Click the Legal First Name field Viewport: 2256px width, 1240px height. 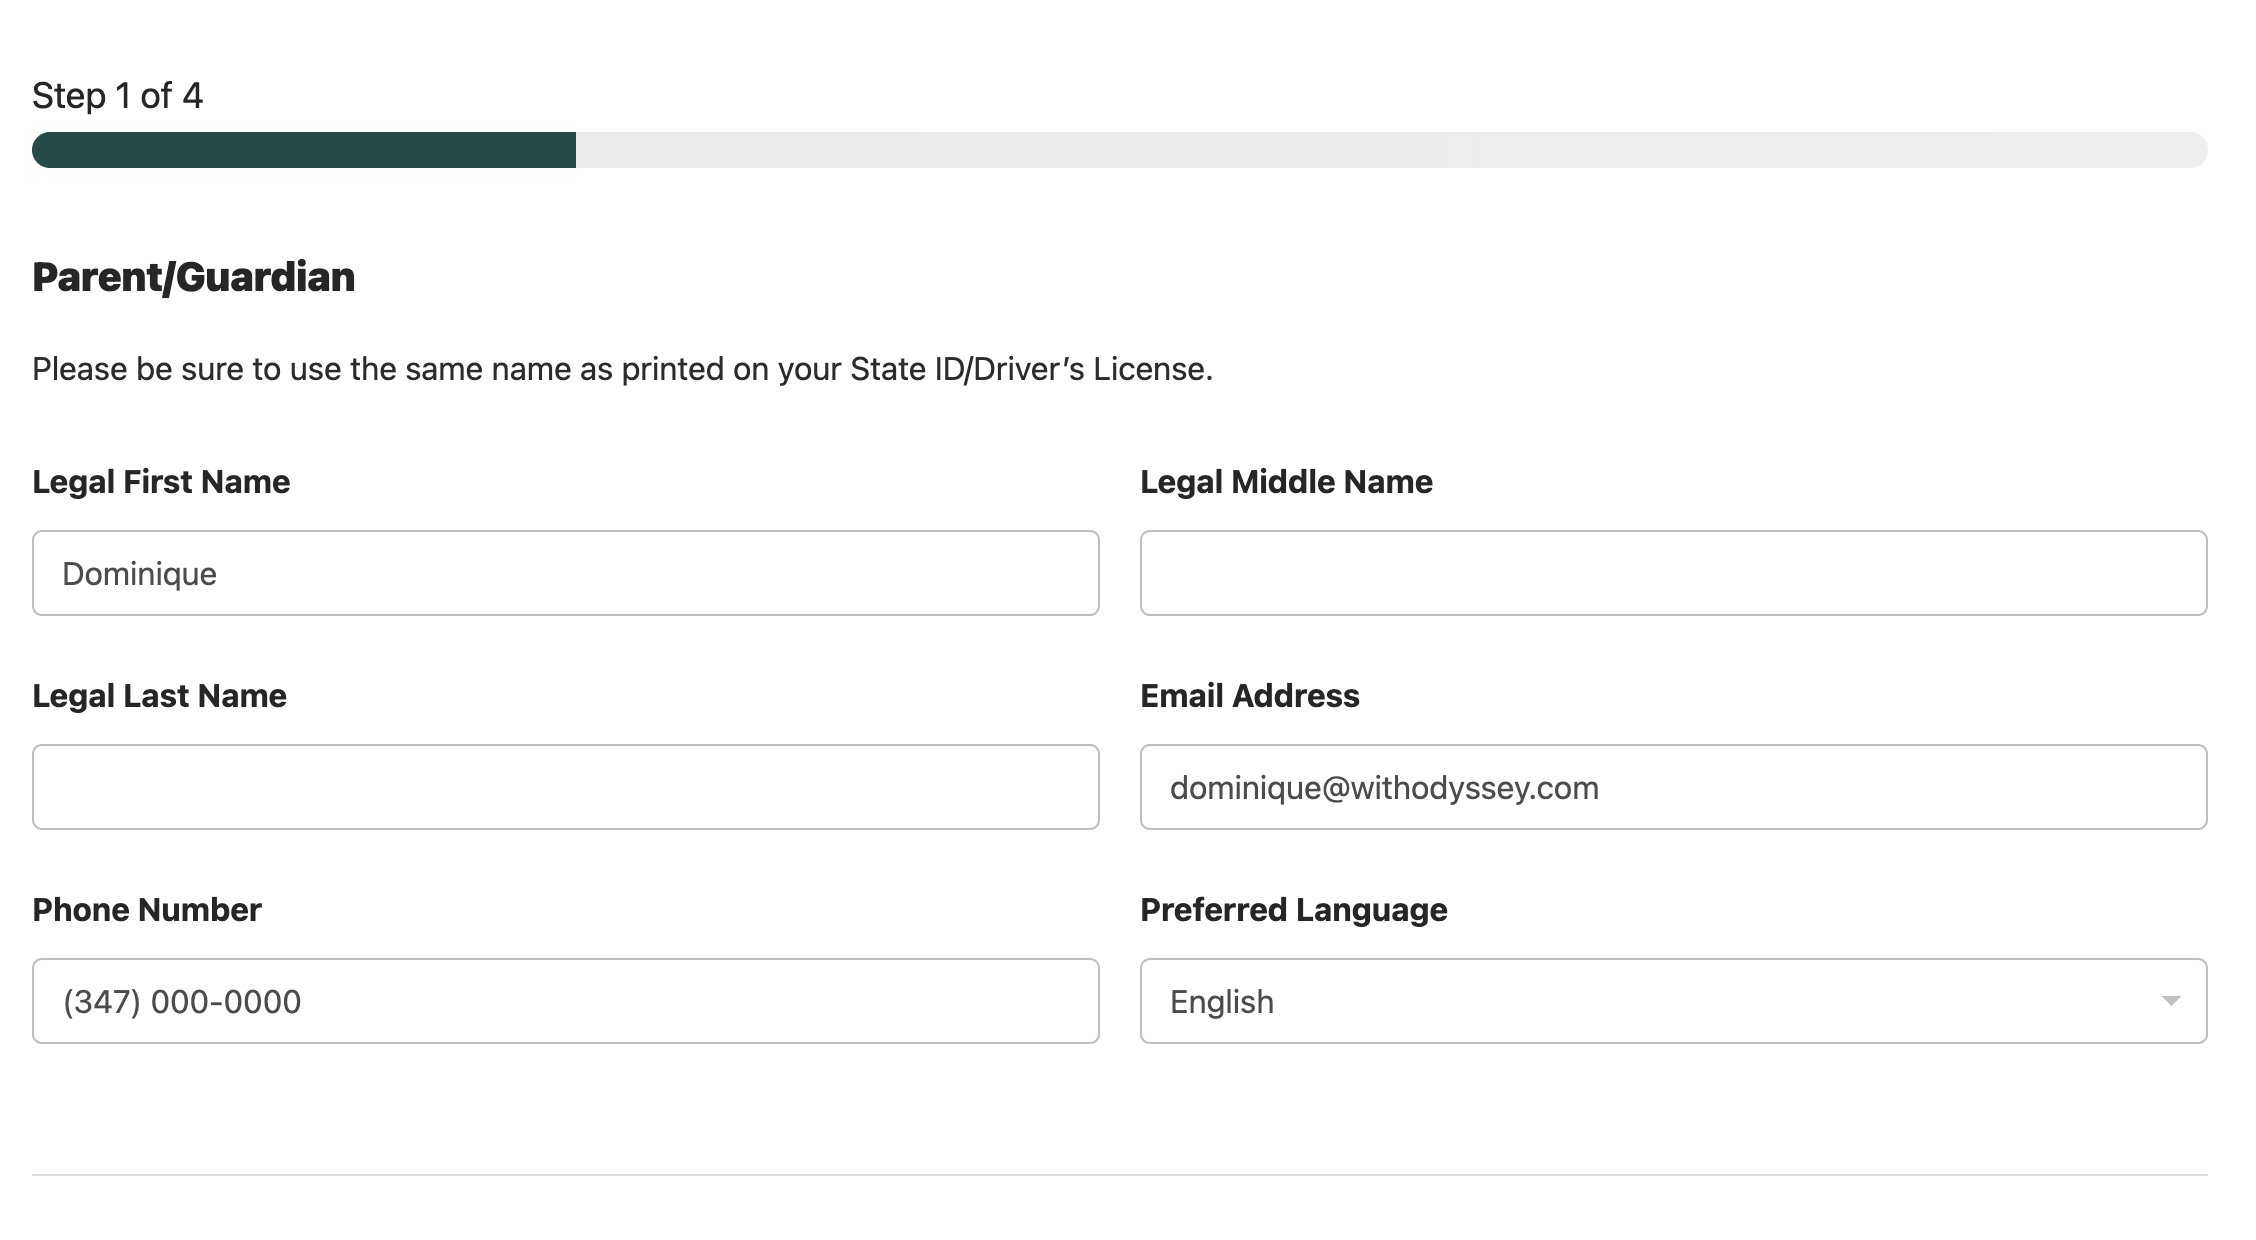click(x=566, y=573)
